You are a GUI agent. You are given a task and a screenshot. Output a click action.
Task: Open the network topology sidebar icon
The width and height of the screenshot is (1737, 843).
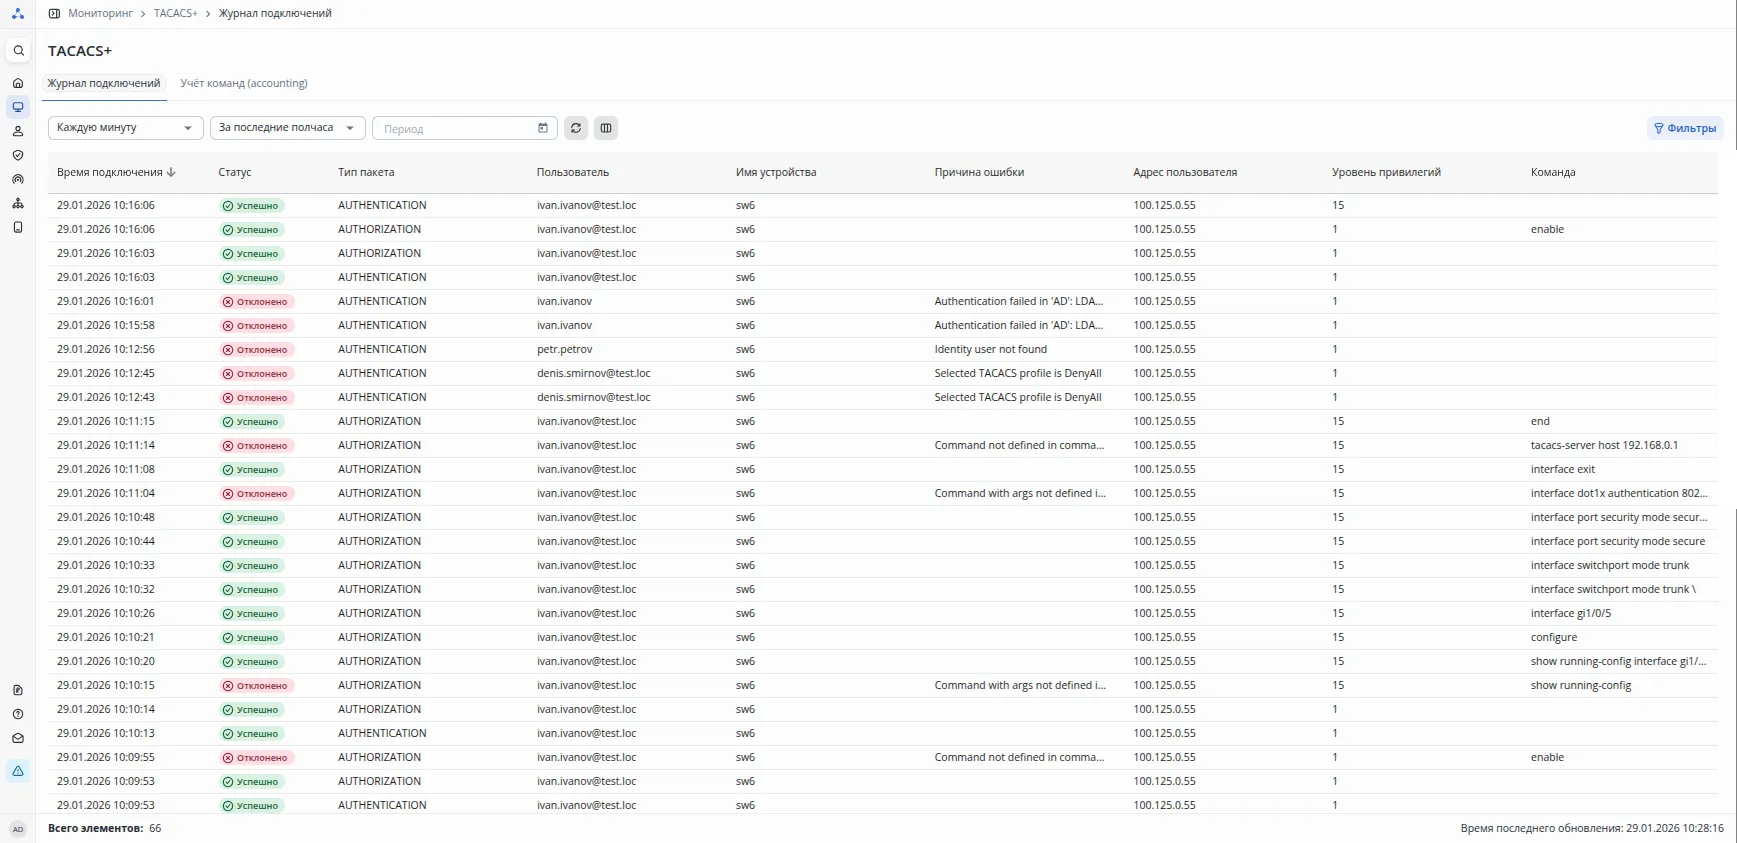(x=18, y=203)
